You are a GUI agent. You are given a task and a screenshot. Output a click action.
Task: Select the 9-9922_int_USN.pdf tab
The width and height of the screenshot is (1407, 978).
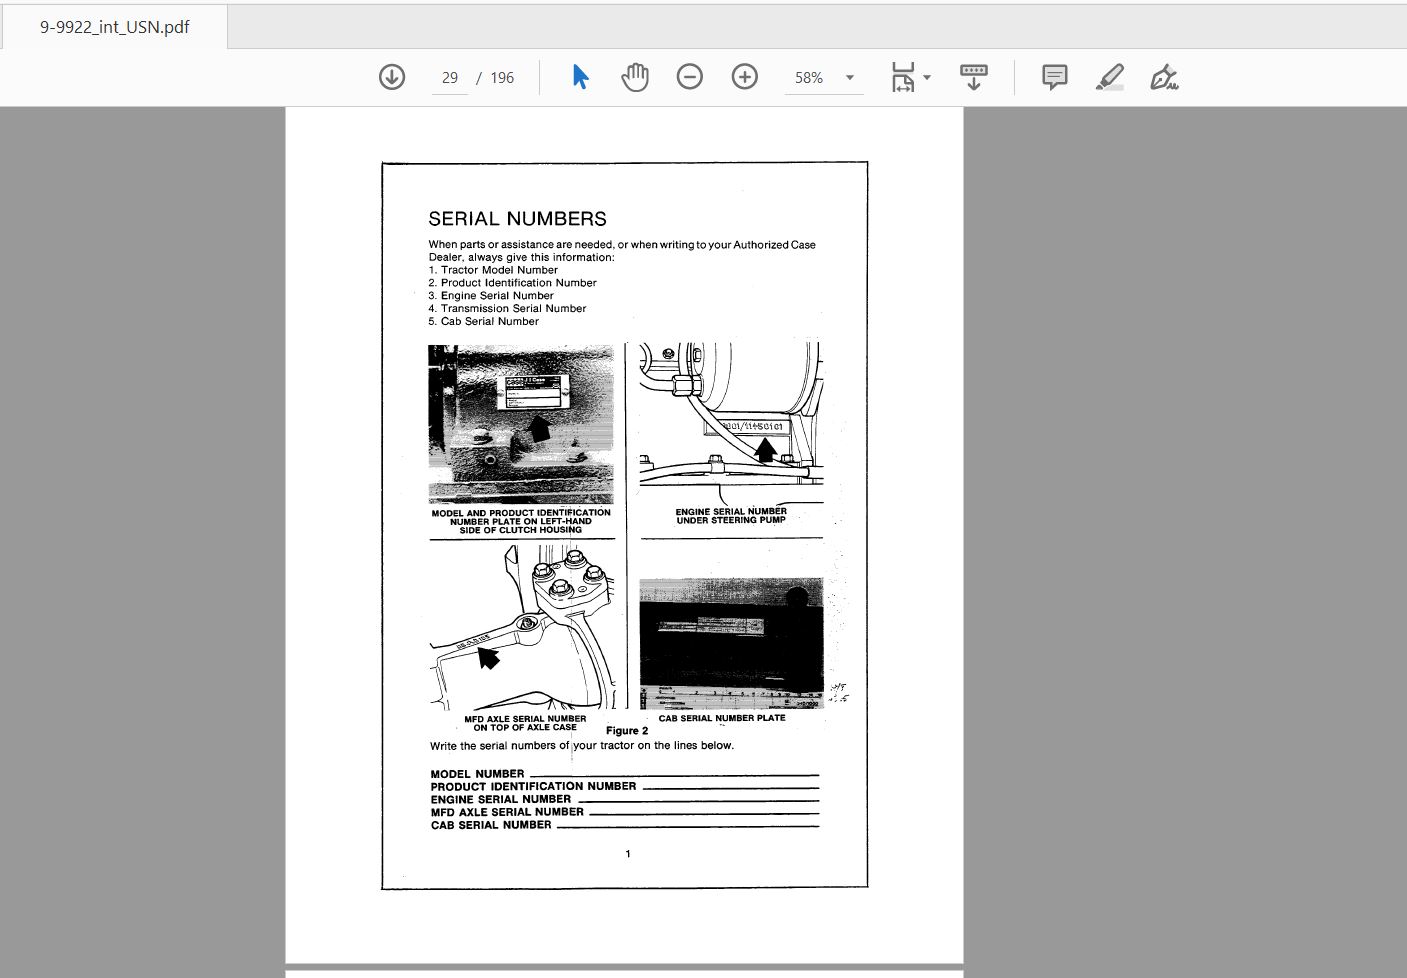point(112,27)
